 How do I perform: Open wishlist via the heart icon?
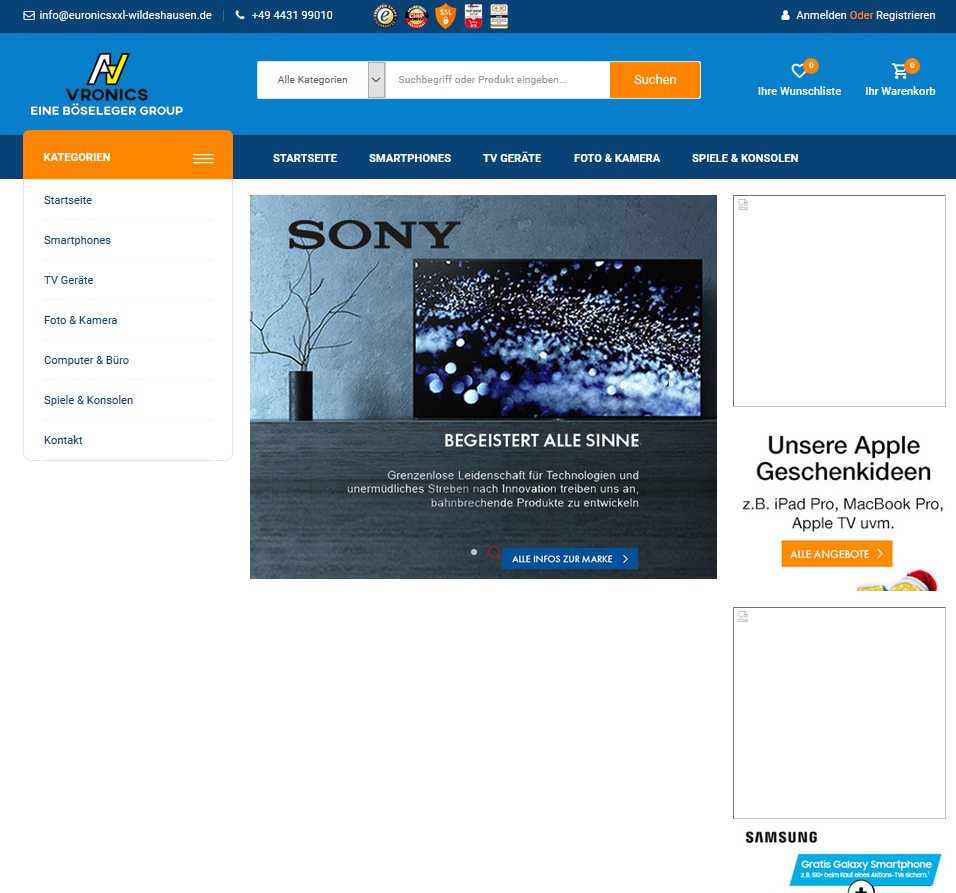pos(799,71)
